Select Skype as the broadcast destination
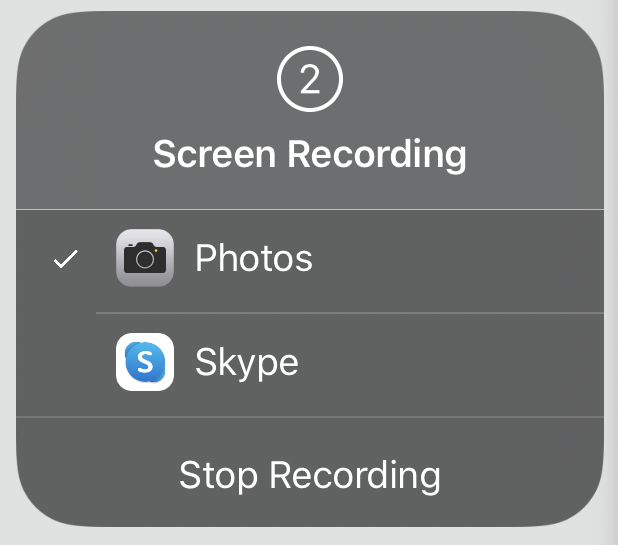Image resolution: width=618 pixels, height=545 pixels. [x=310, y=365]
